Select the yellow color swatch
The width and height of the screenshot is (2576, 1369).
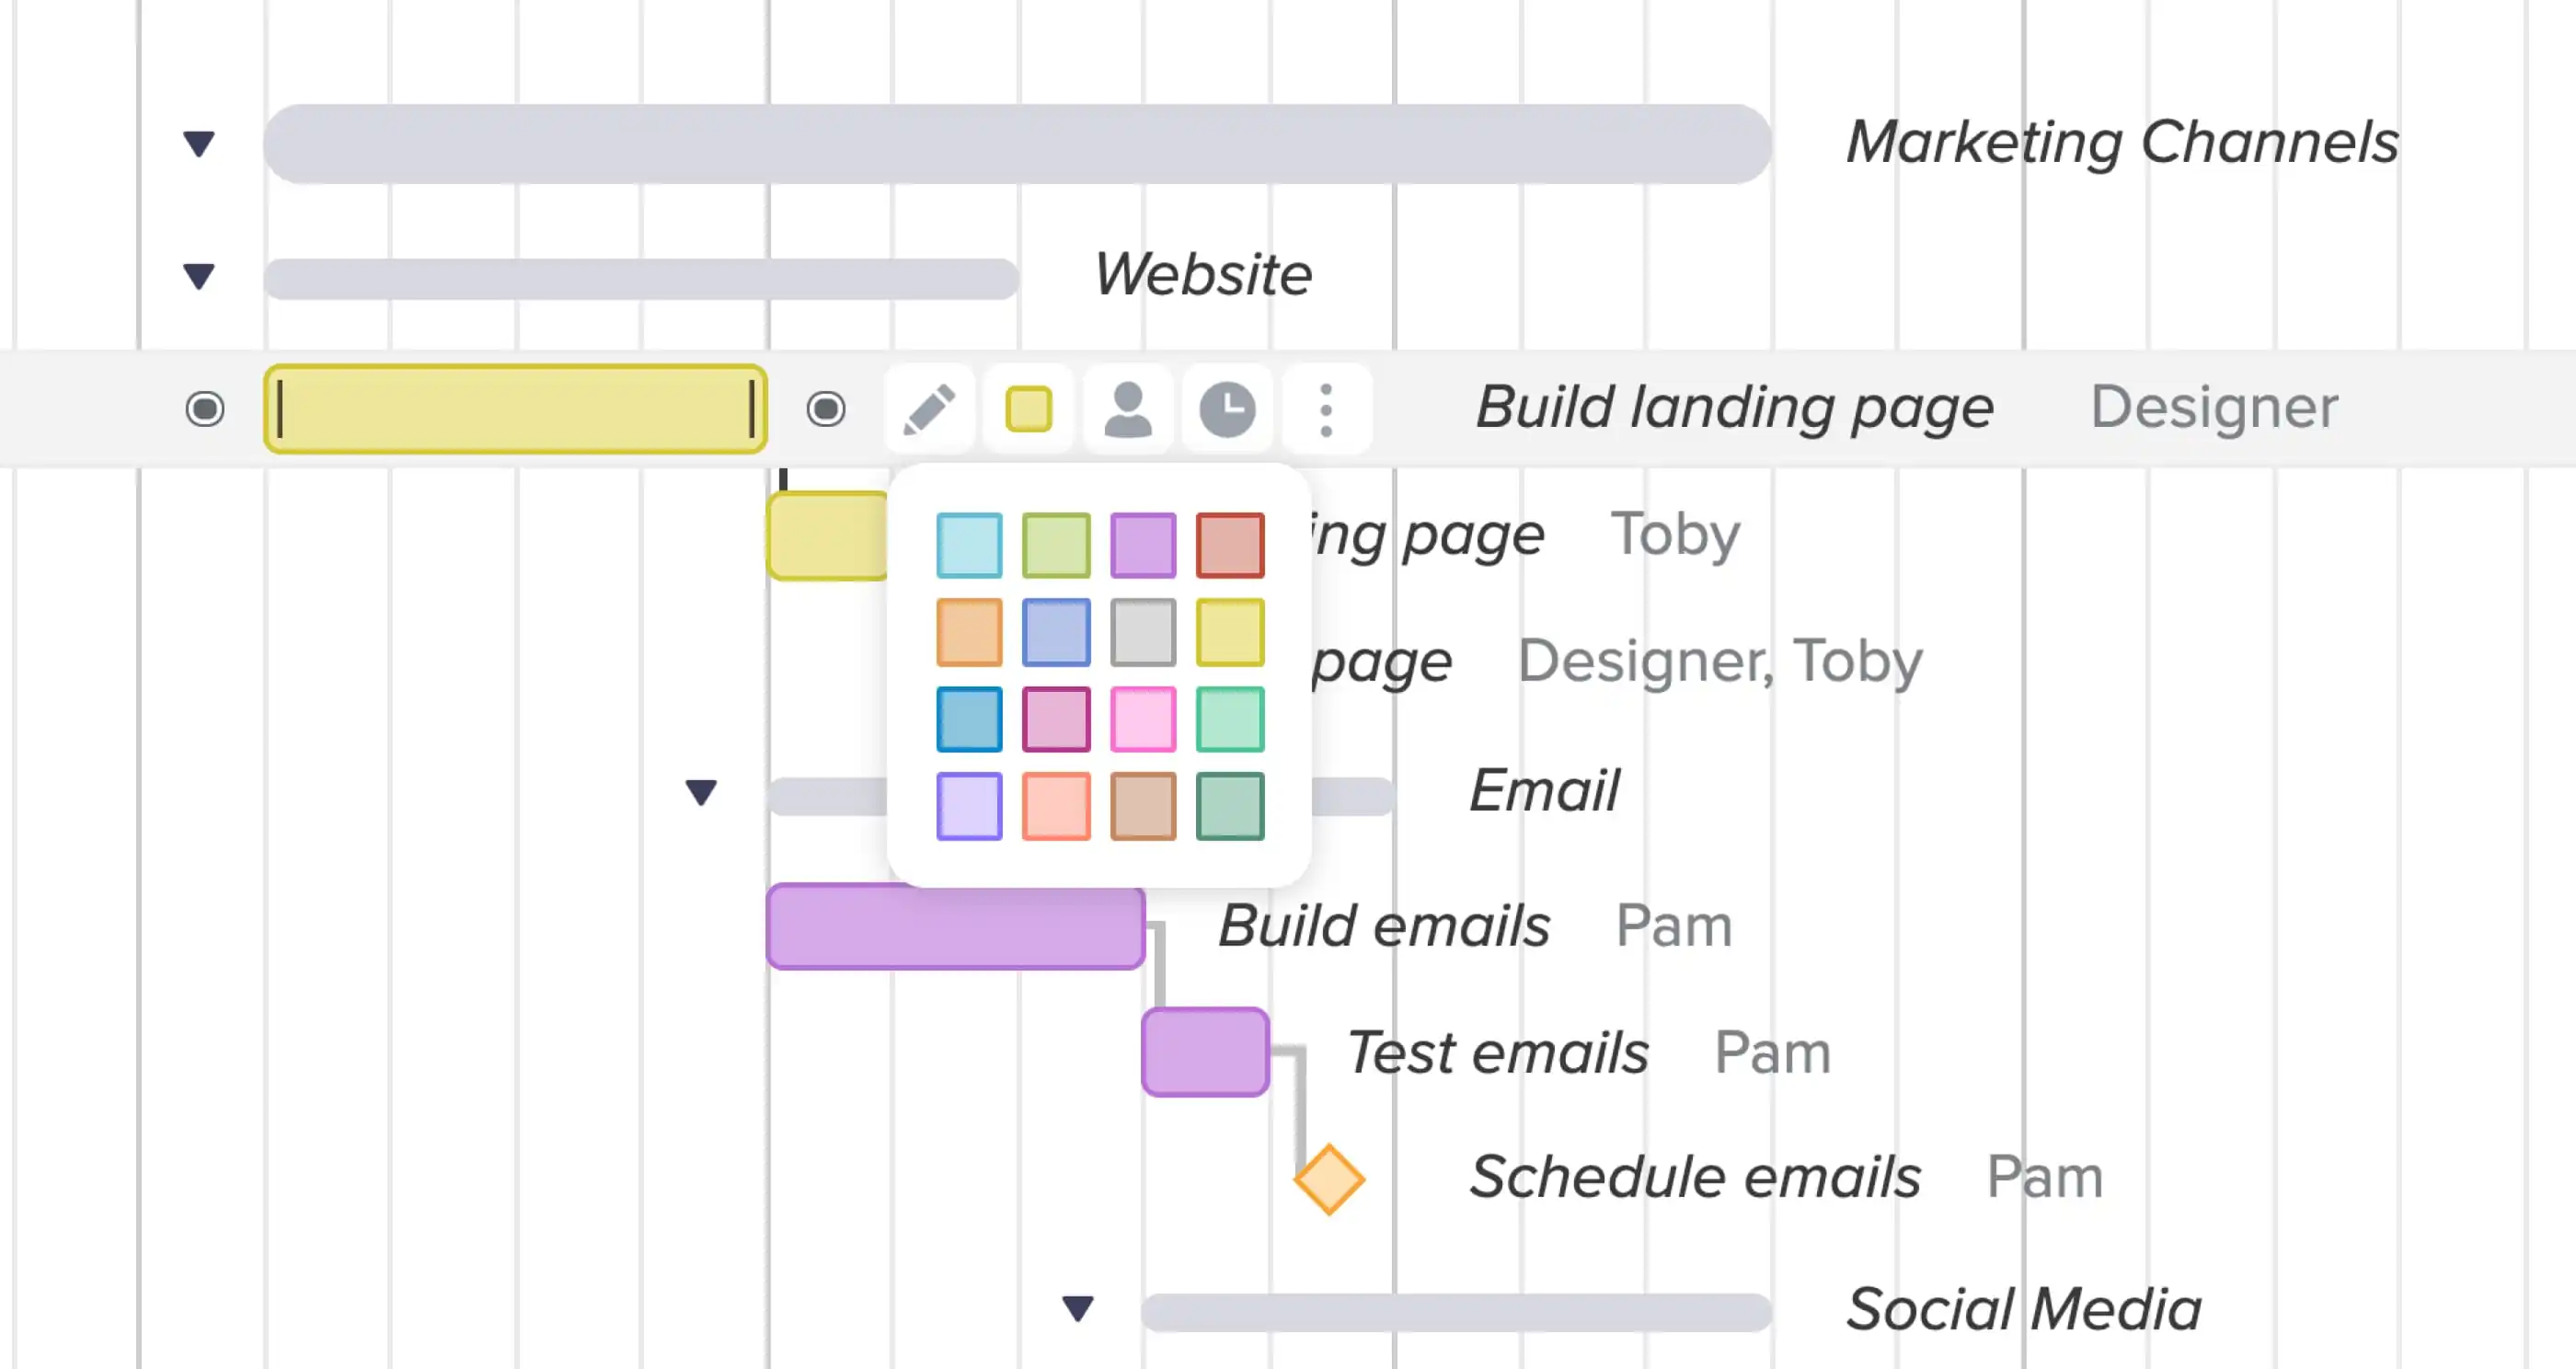1228,631
